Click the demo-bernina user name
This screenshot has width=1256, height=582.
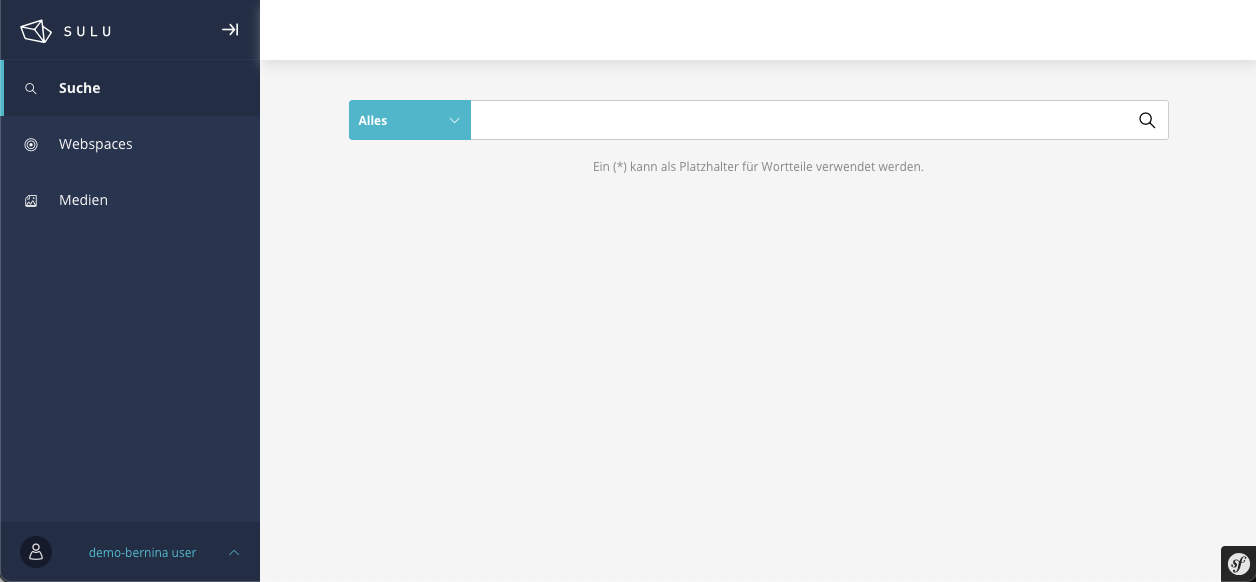[142, 552]
